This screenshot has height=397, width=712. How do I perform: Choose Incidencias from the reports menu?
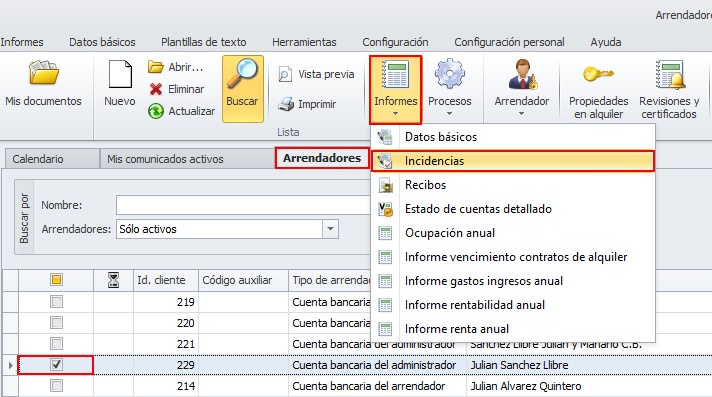click(513, 161)
